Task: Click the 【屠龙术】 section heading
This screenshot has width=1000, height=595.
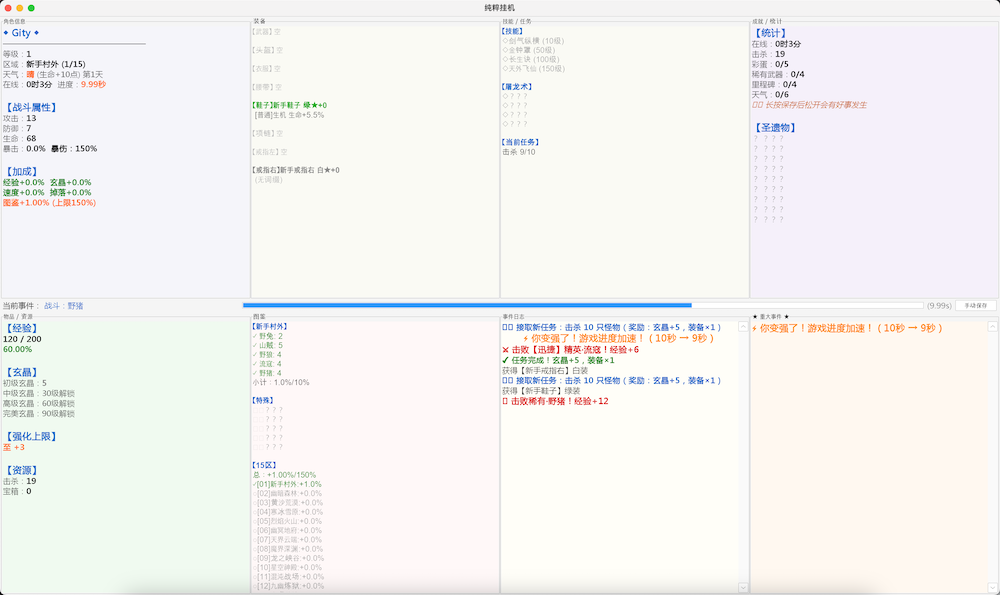Action: tap(517, 87)
